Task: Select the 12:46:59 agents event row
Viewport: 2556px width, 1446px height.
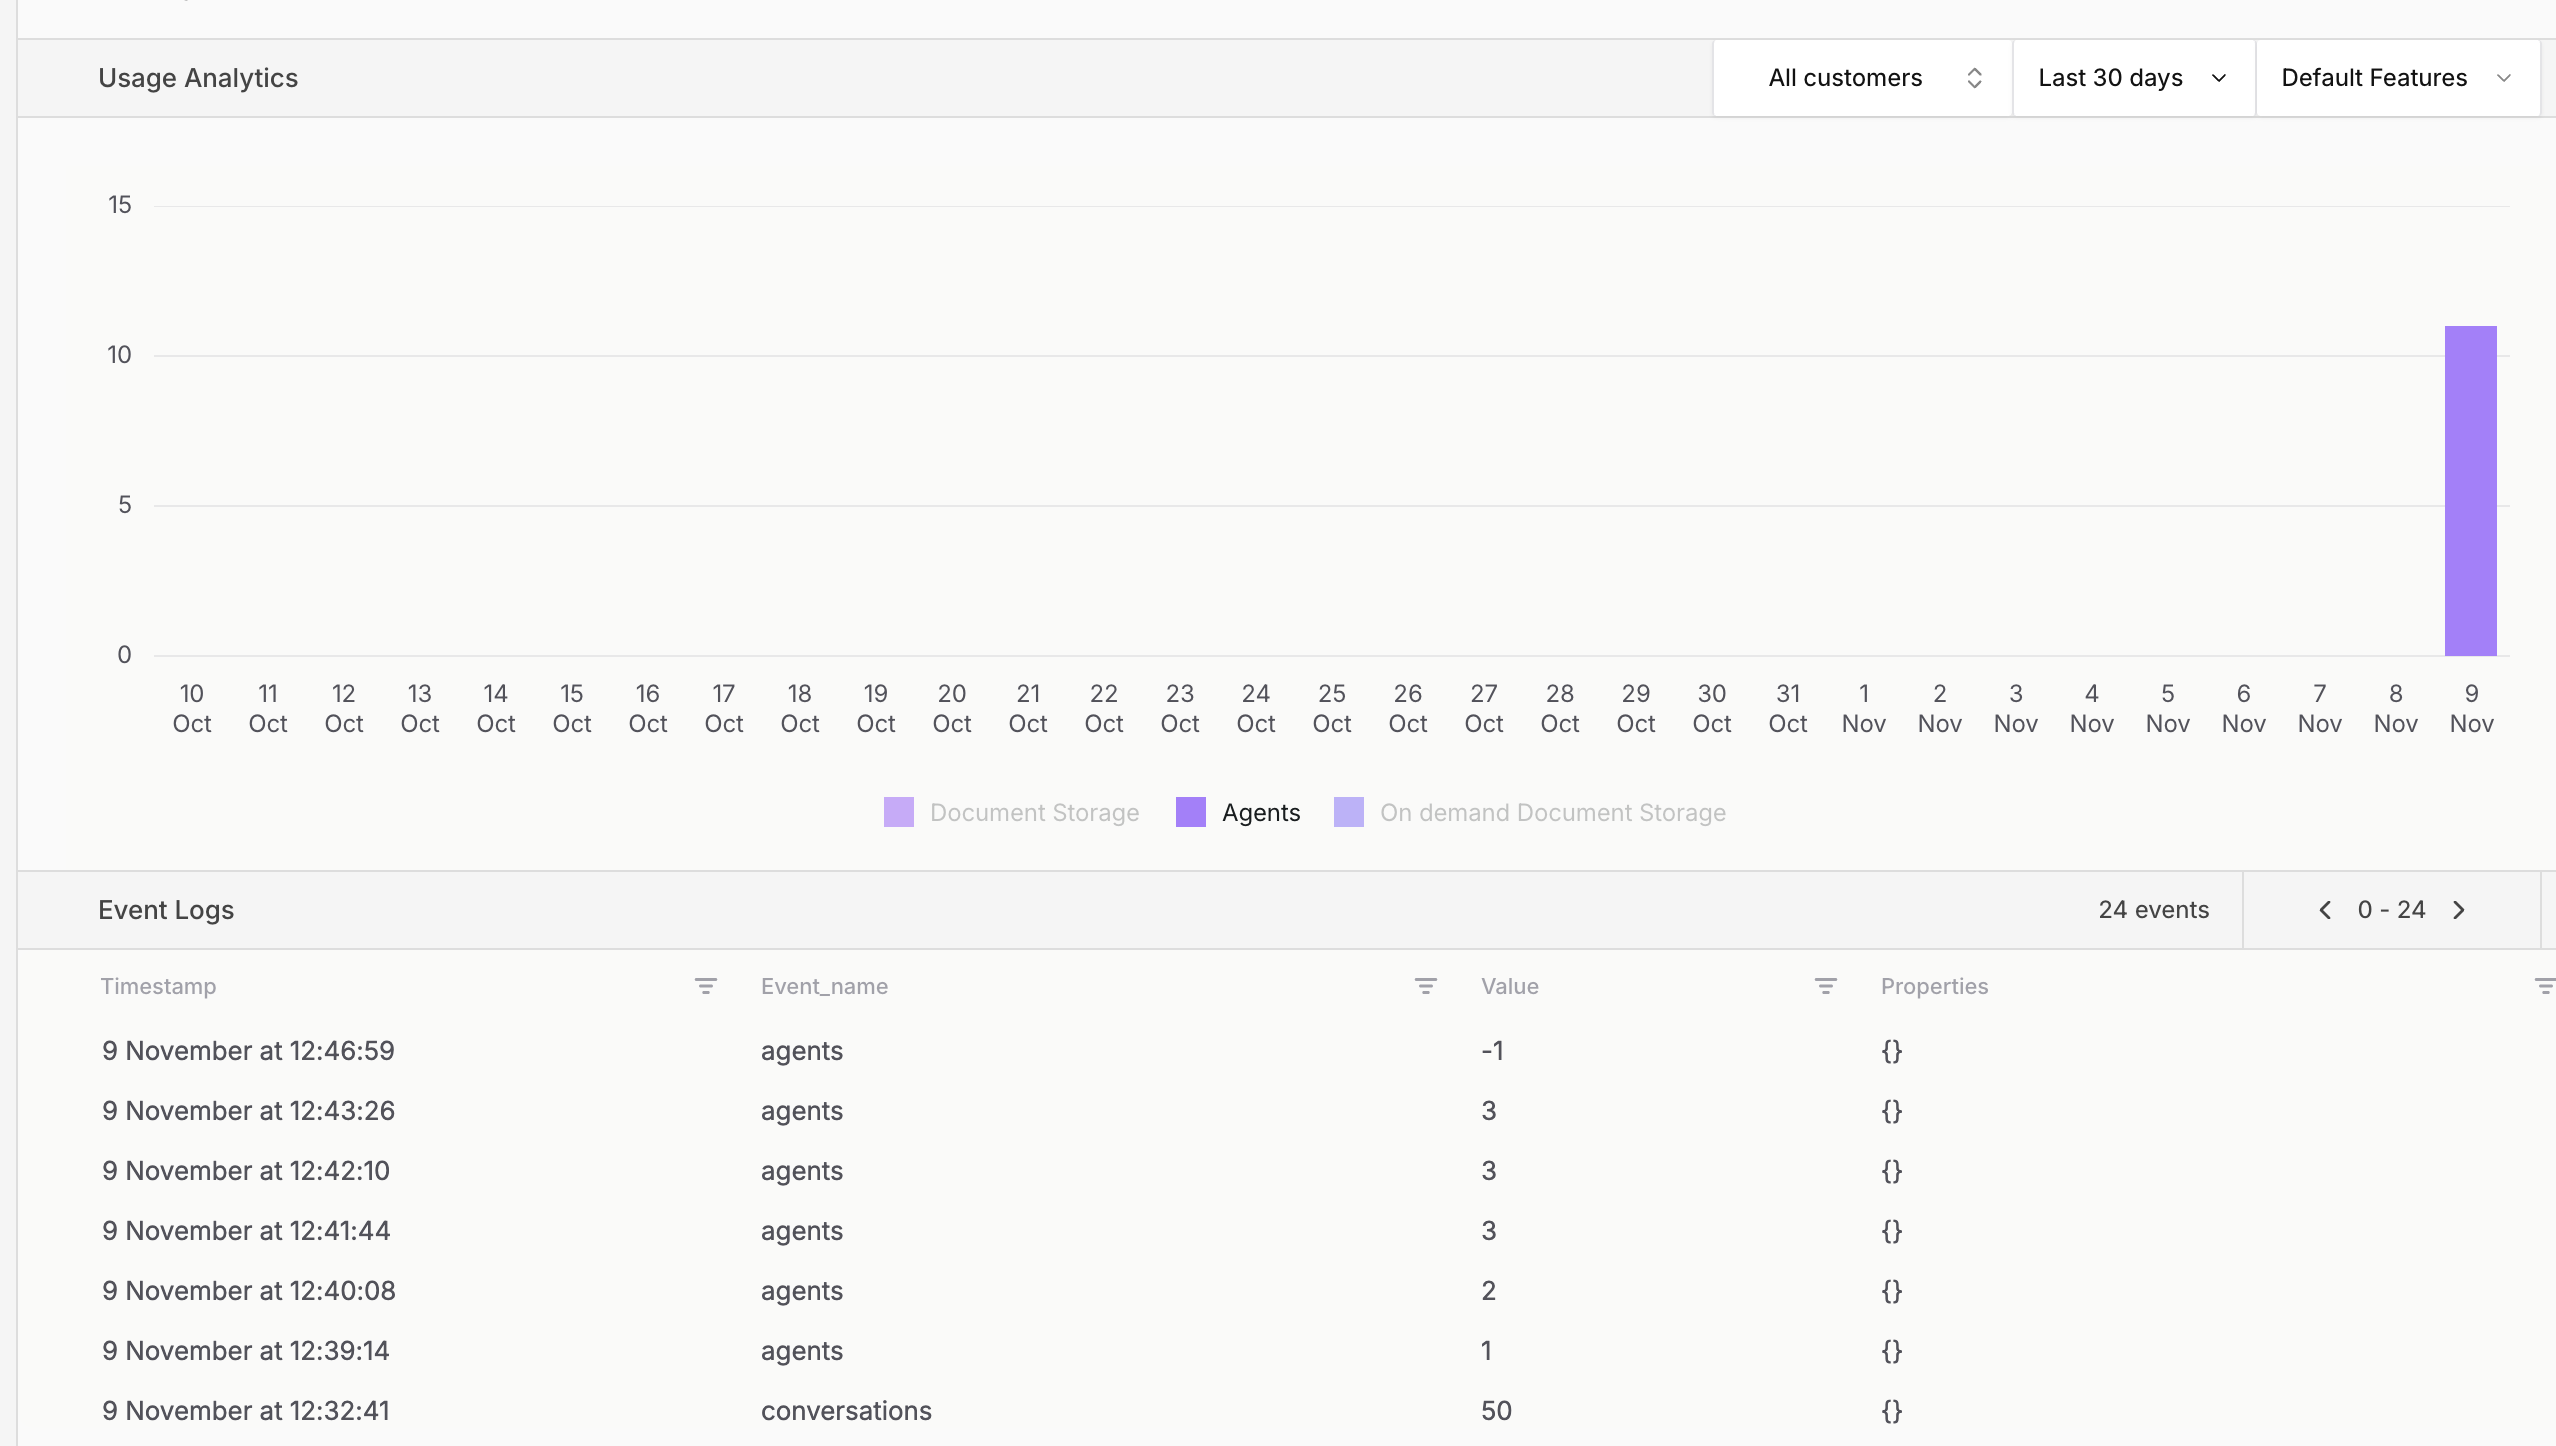Action: pos(248,1050)
